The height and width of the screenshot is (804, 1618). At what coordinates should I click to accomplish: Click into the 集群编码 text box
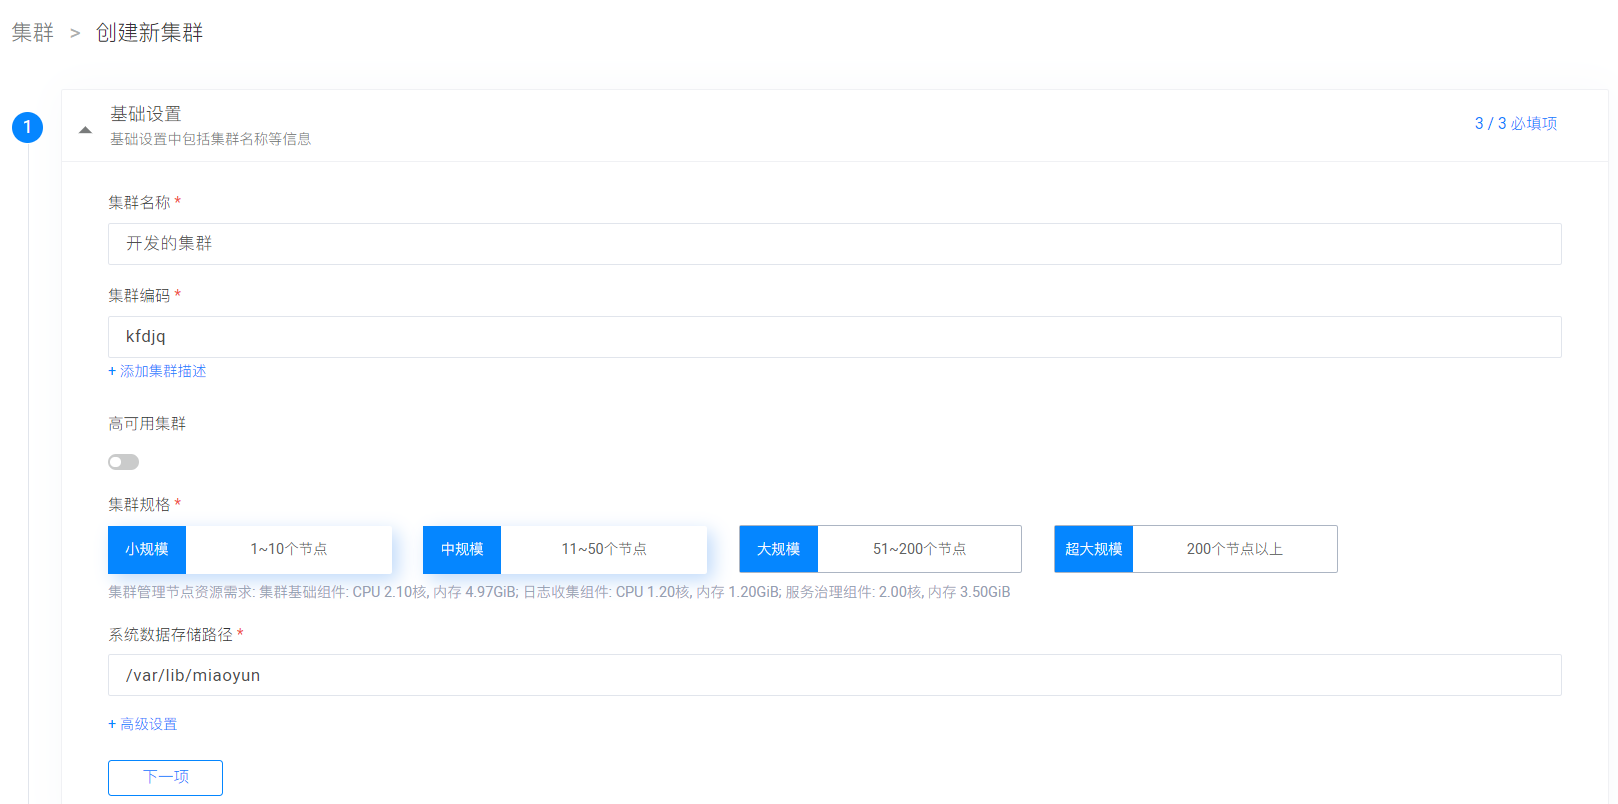tap(834, 337)
